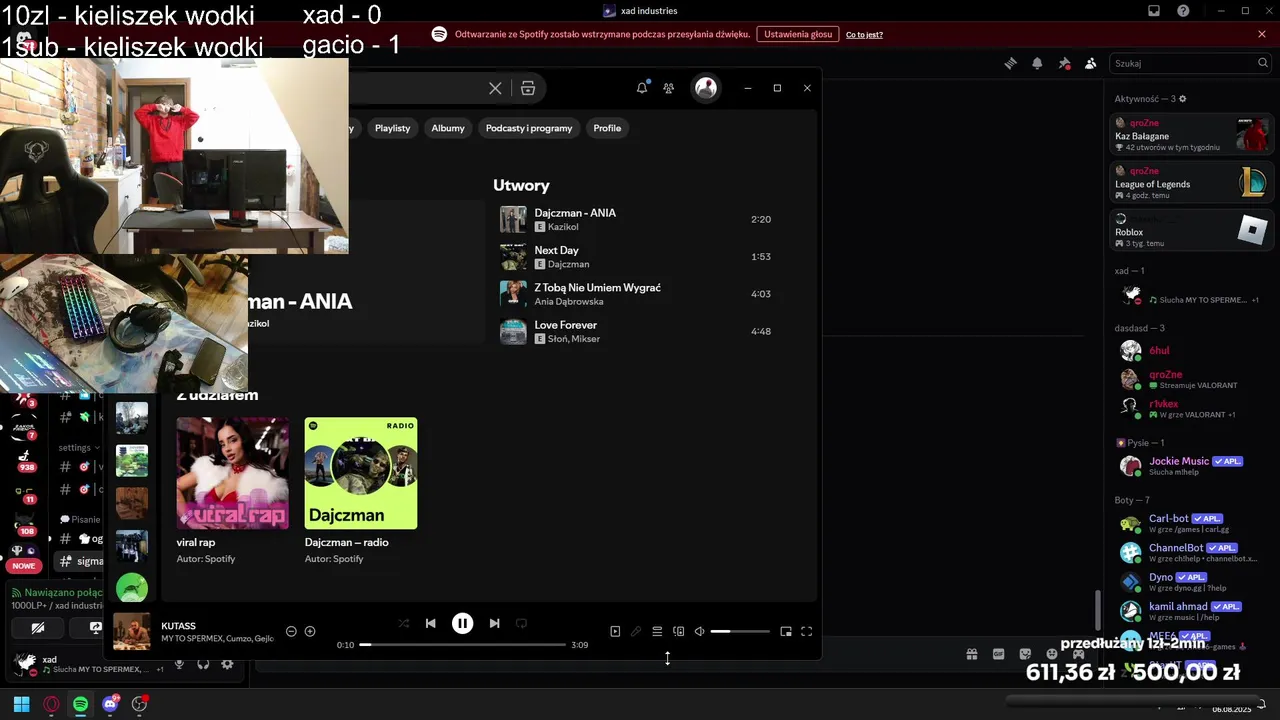
Task: Open the Kaz Bałagane activity card
Action: pos(1192,135)
